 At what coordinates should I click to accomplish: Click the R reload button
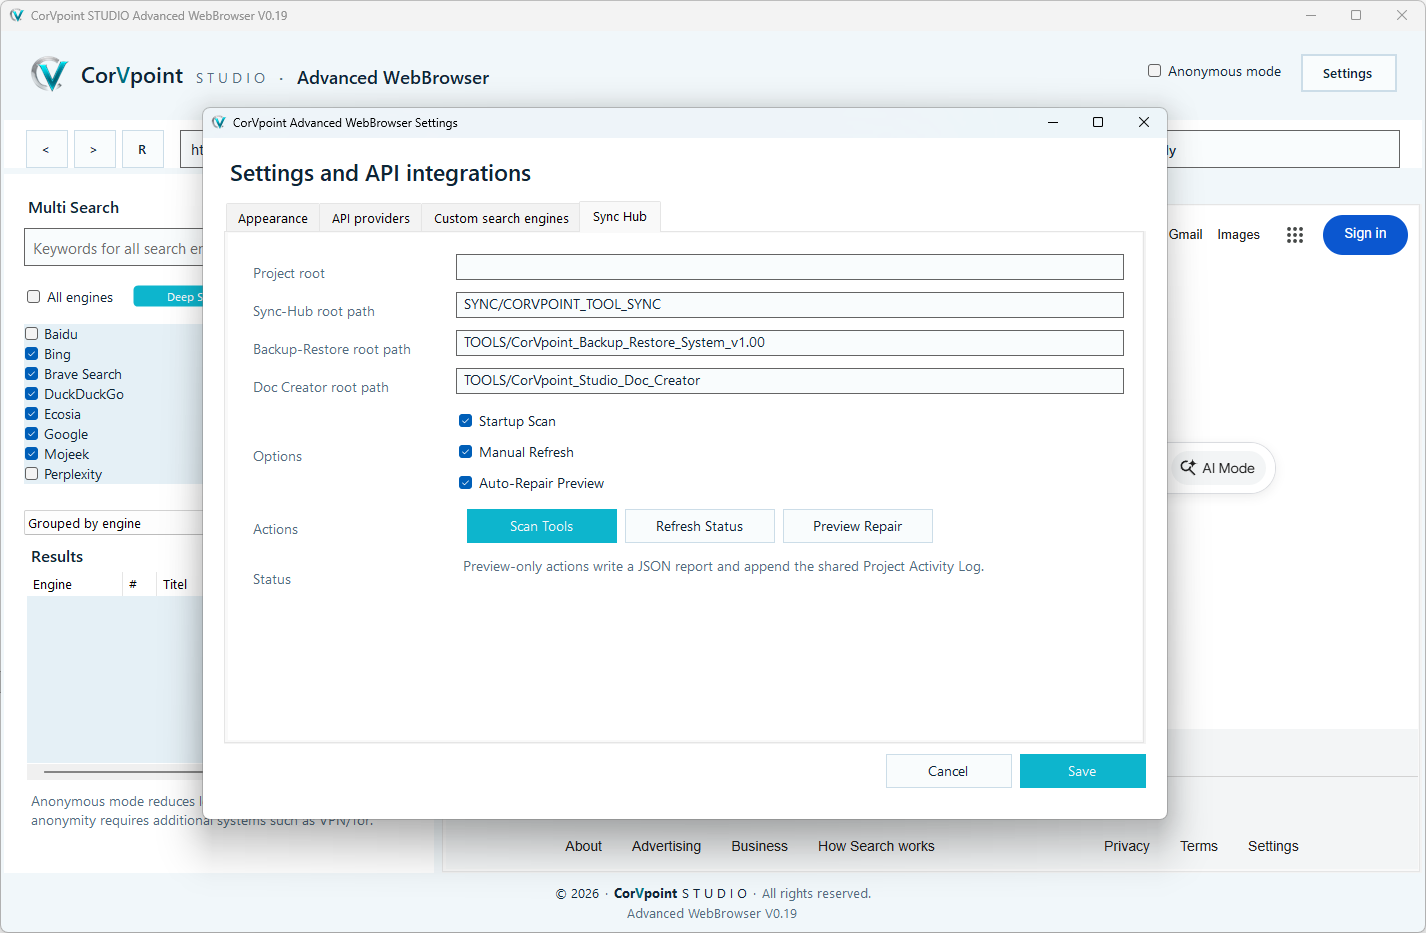coord(142,150)
